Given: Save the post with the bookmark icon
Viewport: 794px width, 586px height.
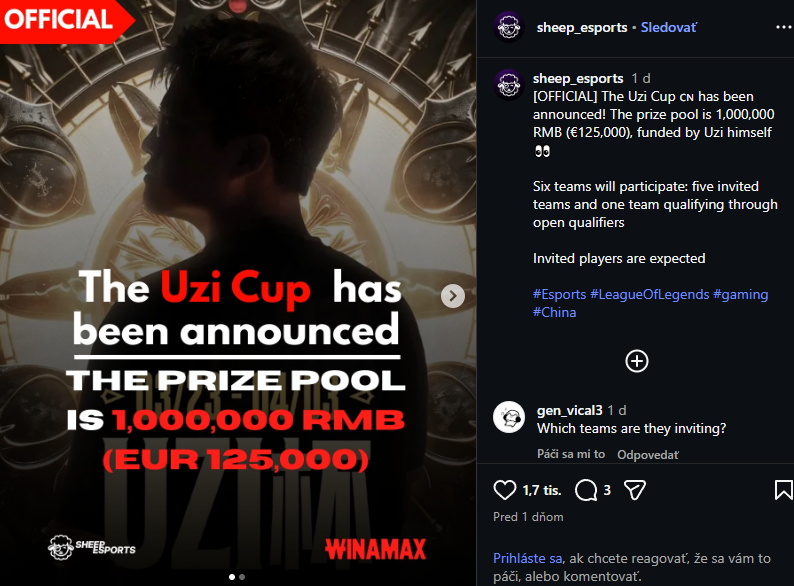Looking at the screenshot, I should pos(783,490).
